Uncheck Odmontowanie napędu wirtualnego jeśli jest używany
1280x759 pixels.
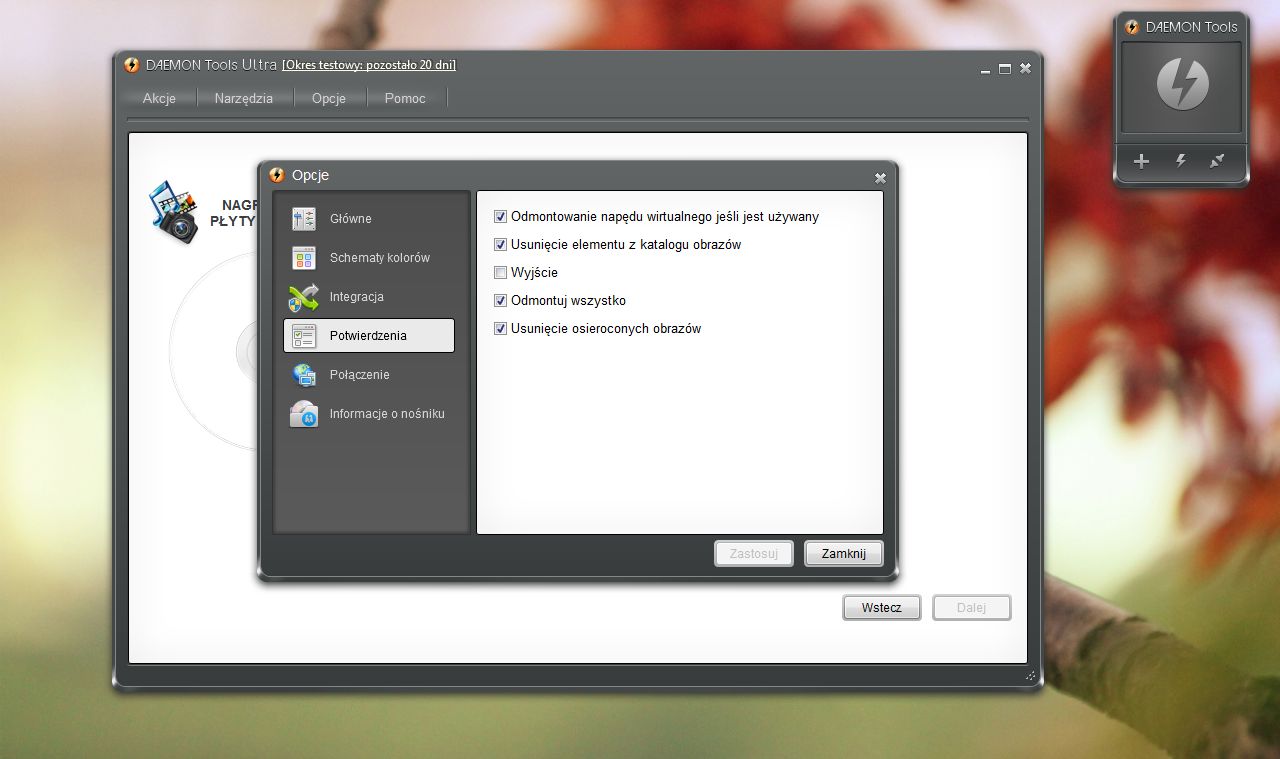[501, 216]
